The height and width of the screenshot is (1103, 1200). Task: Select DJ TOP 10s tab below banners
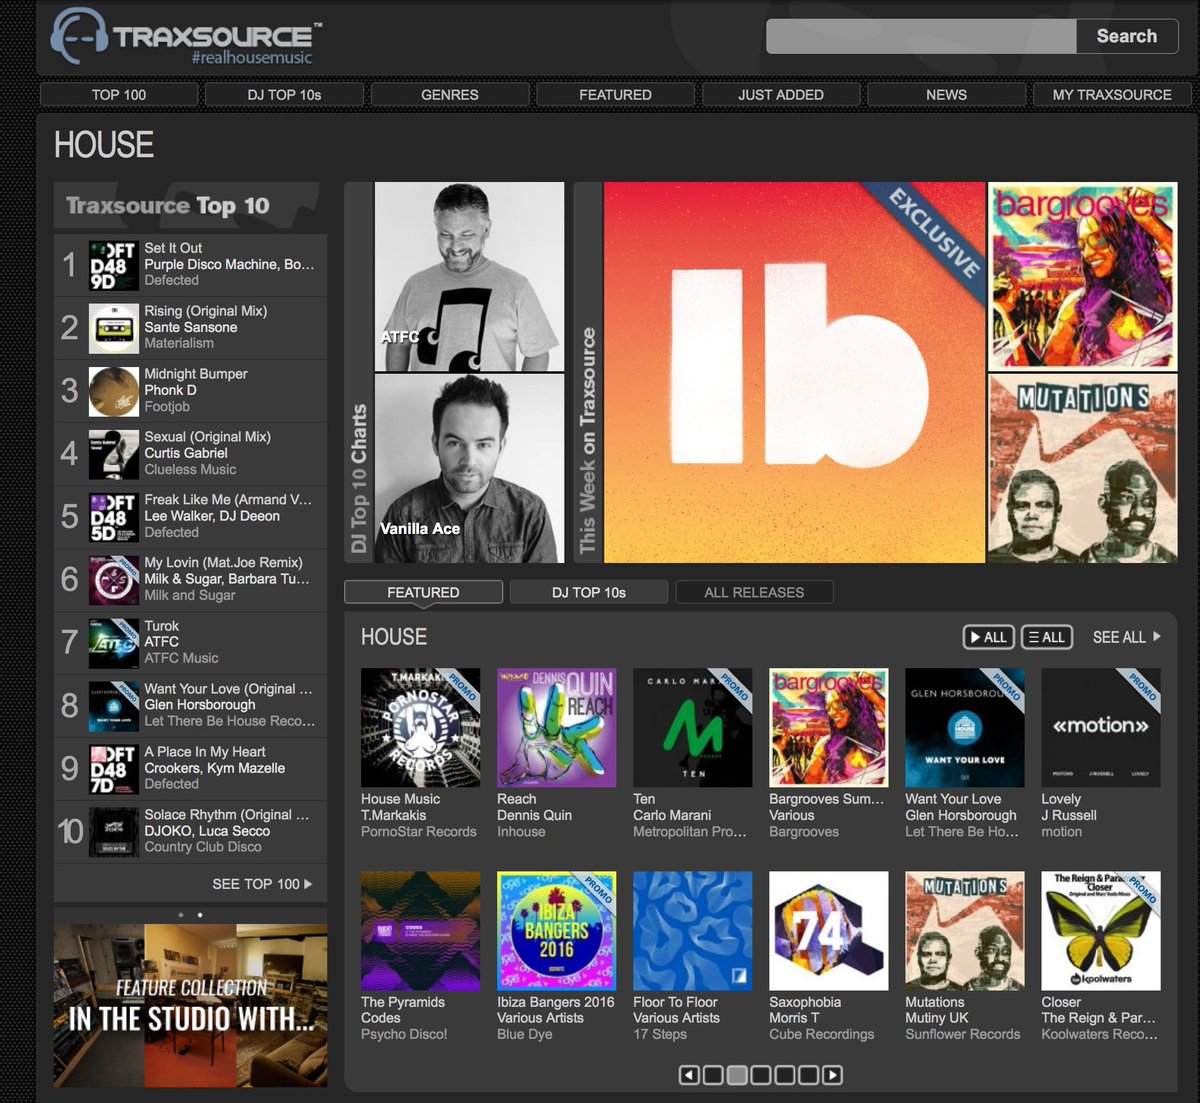click(x=589, y=592)
